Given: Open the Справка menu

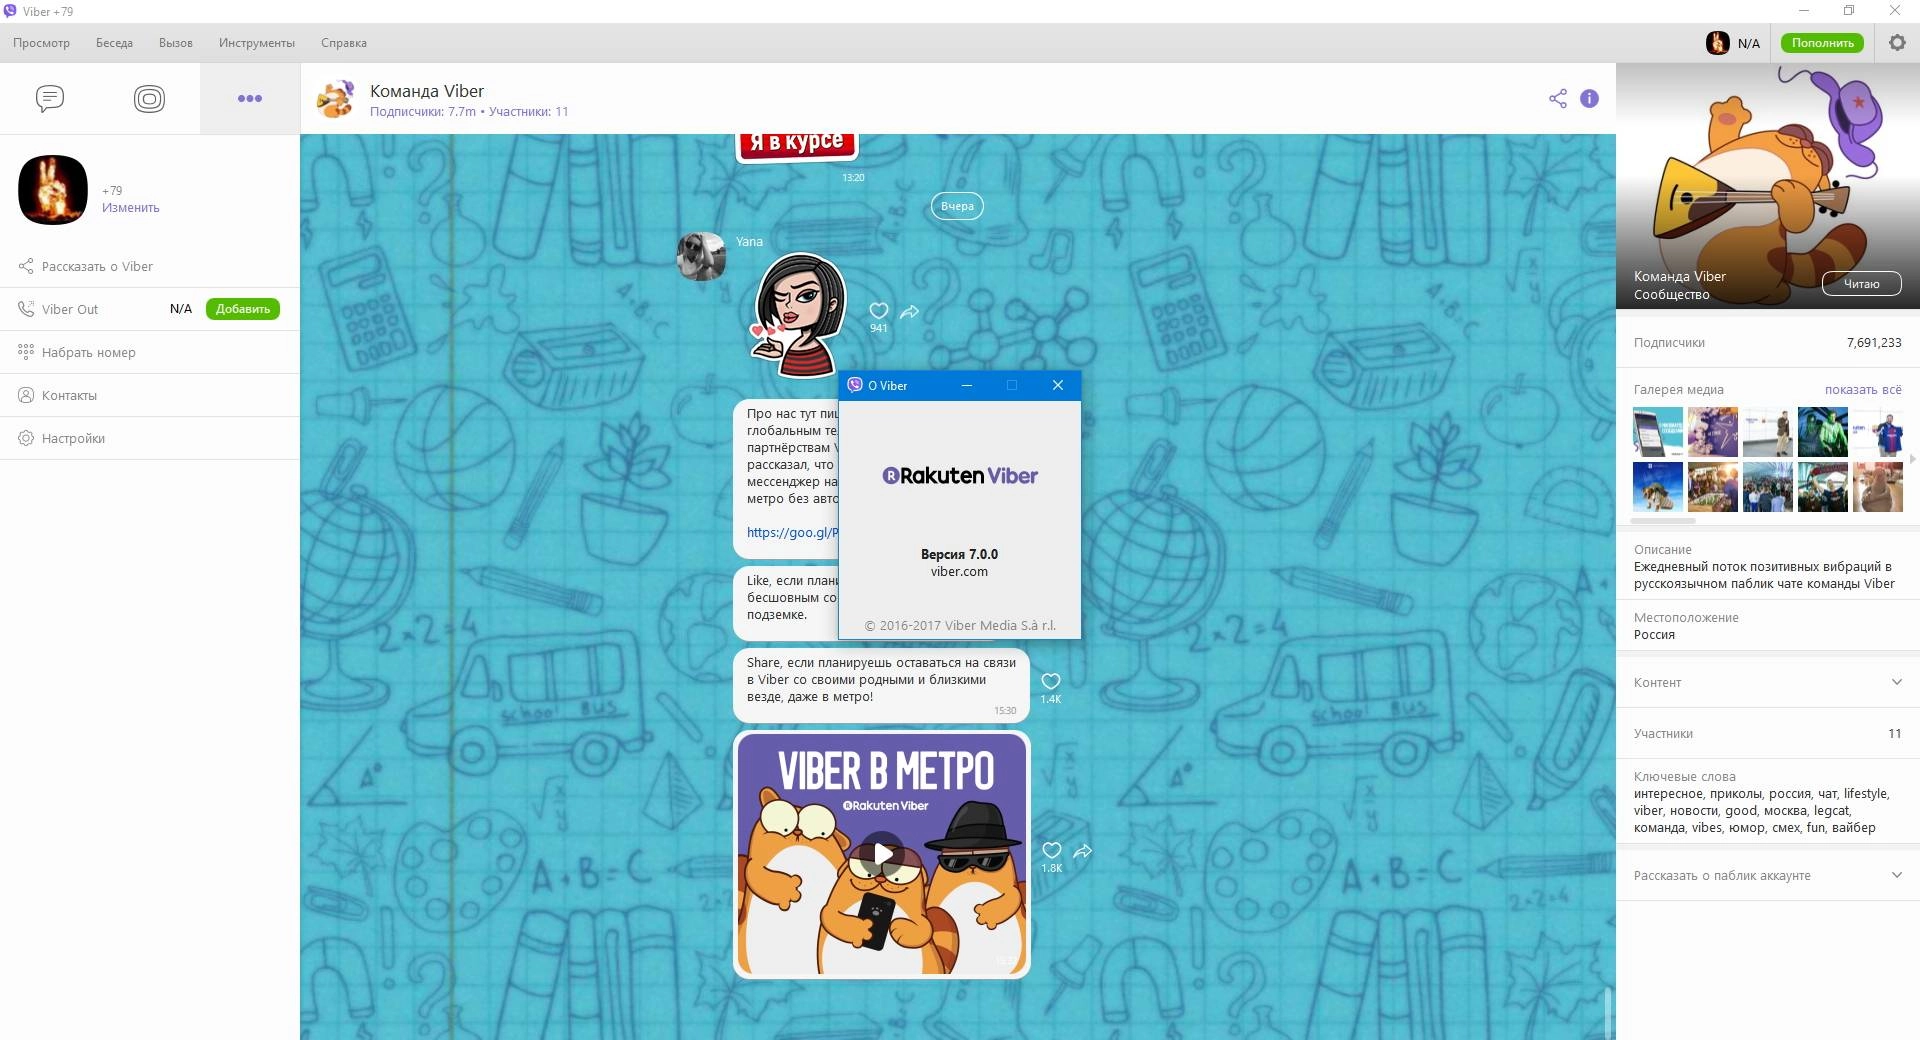Looking at the screenshot, I should tap(344, 43).
